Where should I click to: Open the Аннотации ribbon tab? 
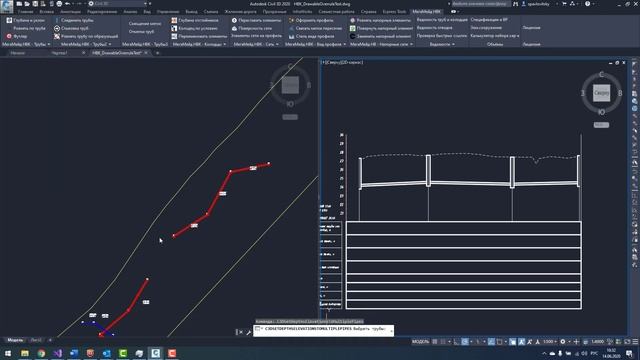70,12
